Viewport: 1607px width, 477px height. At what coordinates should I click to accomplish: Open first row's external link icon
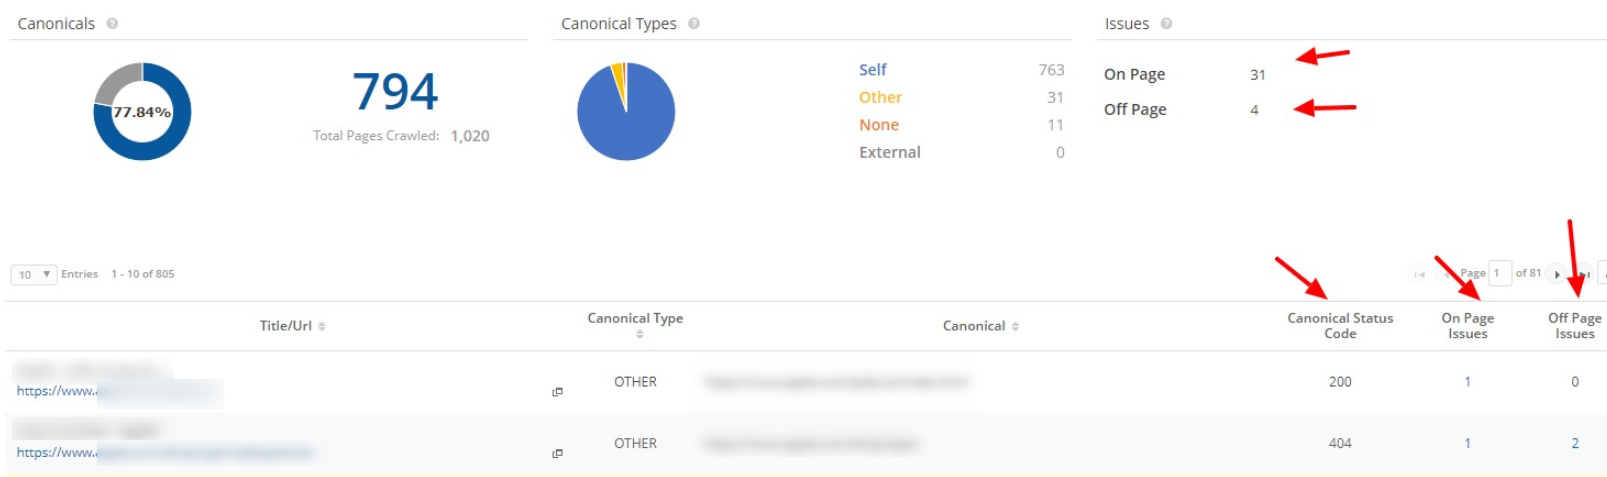click(557, 392)
